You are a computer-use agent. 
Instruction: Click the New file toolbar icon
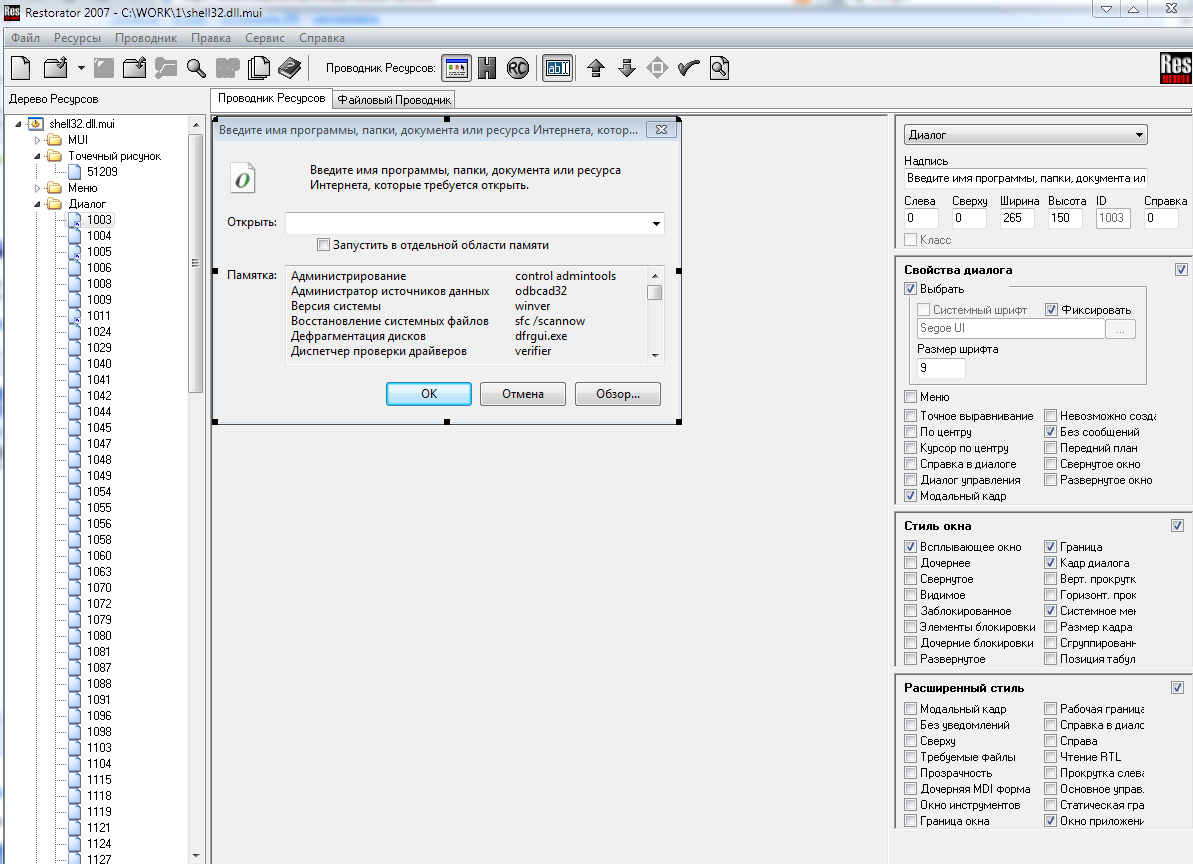pyautogui.click(x=21, y=68)
